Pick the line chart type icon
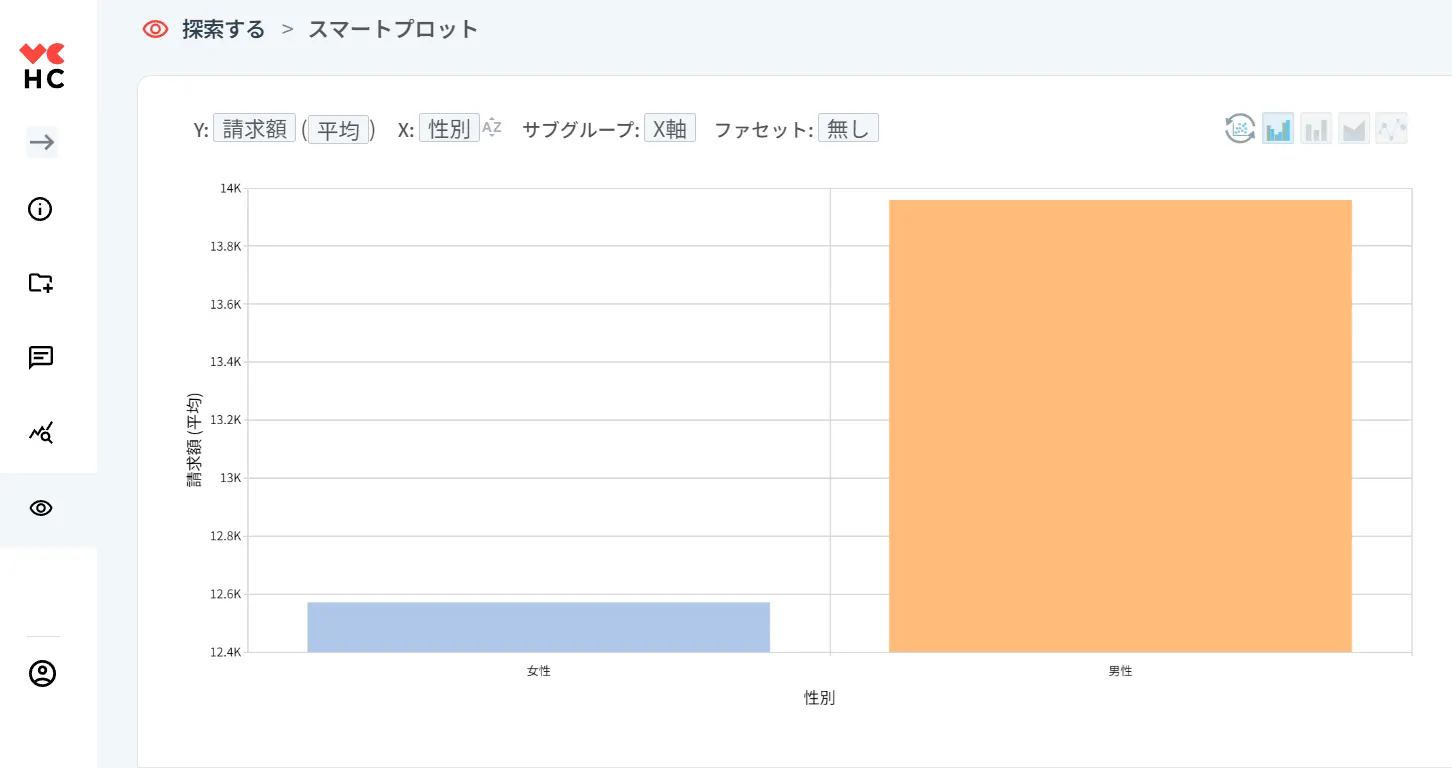 tap(1391, 128)
